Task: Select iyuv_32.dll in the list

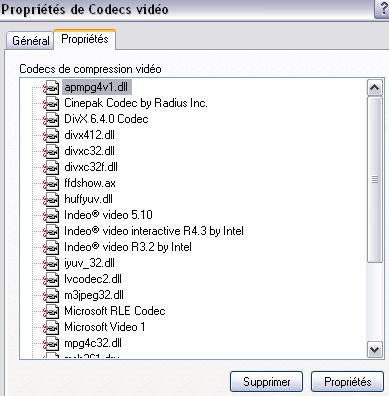Action: tap(89, 263)
